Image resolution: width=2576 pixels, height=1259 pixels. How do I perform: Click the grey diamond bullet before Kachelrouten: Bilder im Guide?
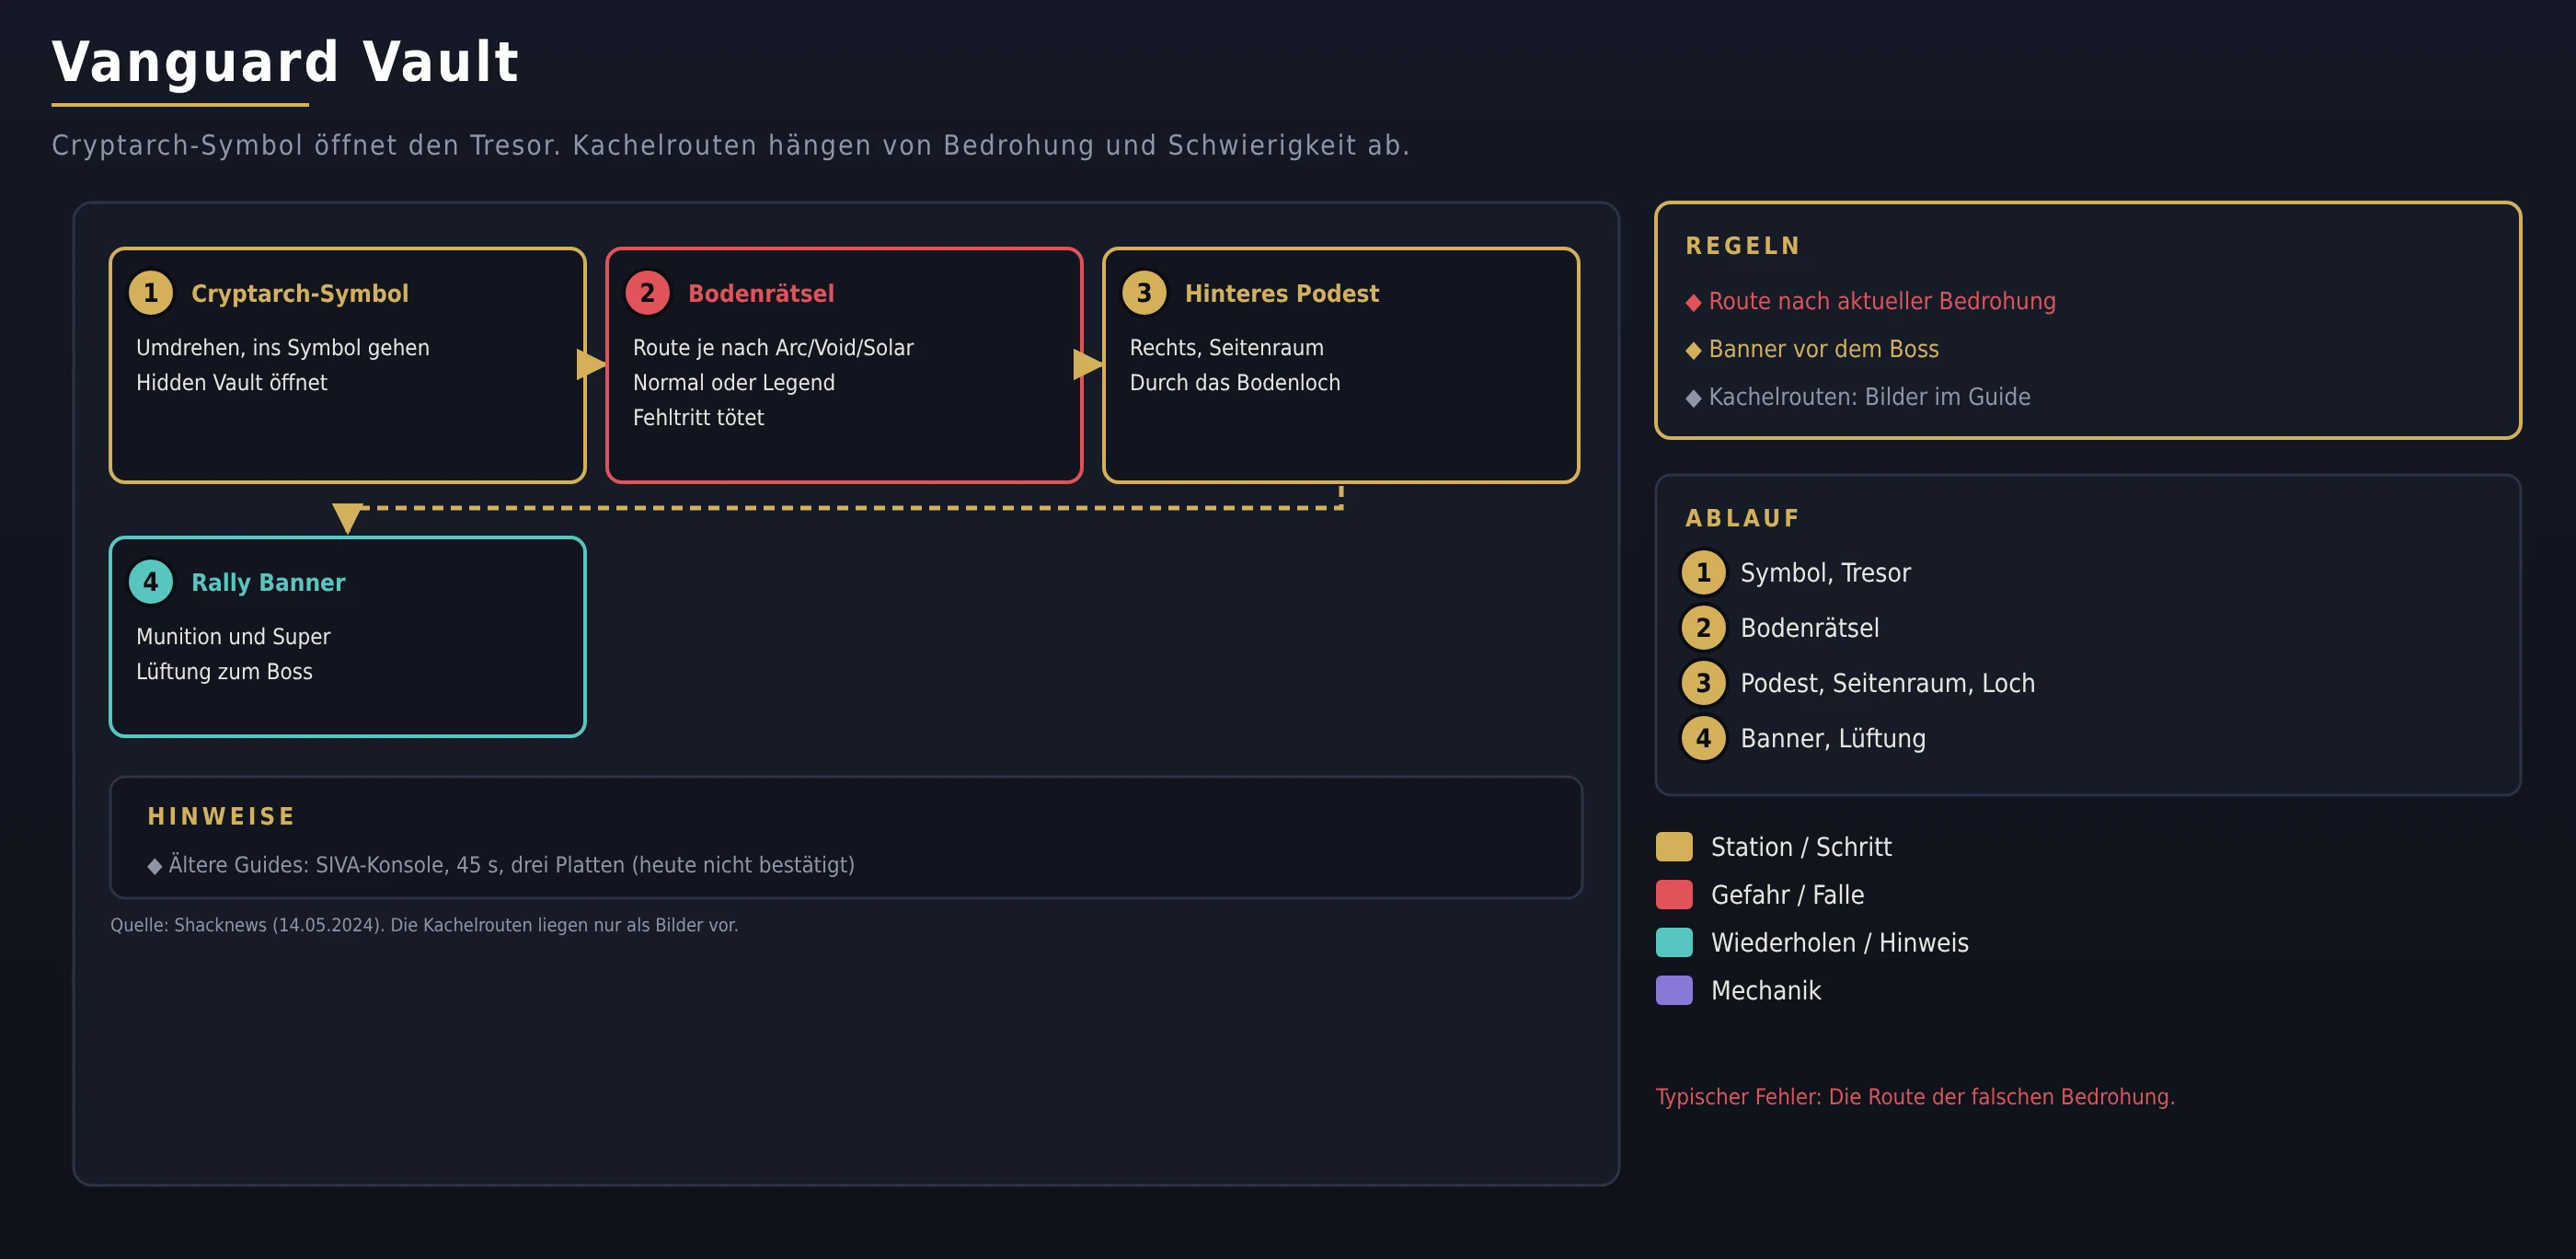[x=1693, y=398]
